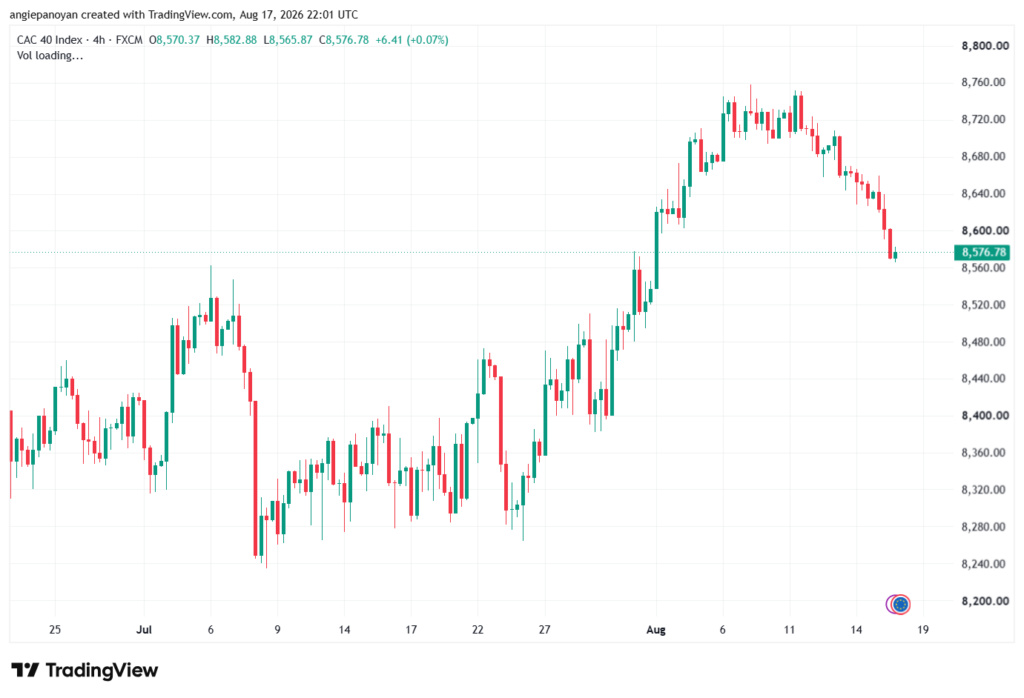The width and height of the screenshot is (1024, 698).
Task: Click the 8,800.00 price axis label
Action: tap(985, 46)
